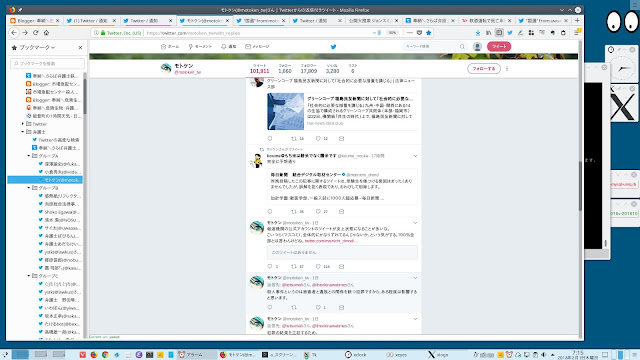The image size is (640, 360).
Task: Switch to the last Twitter search tab
Action: 543,20
